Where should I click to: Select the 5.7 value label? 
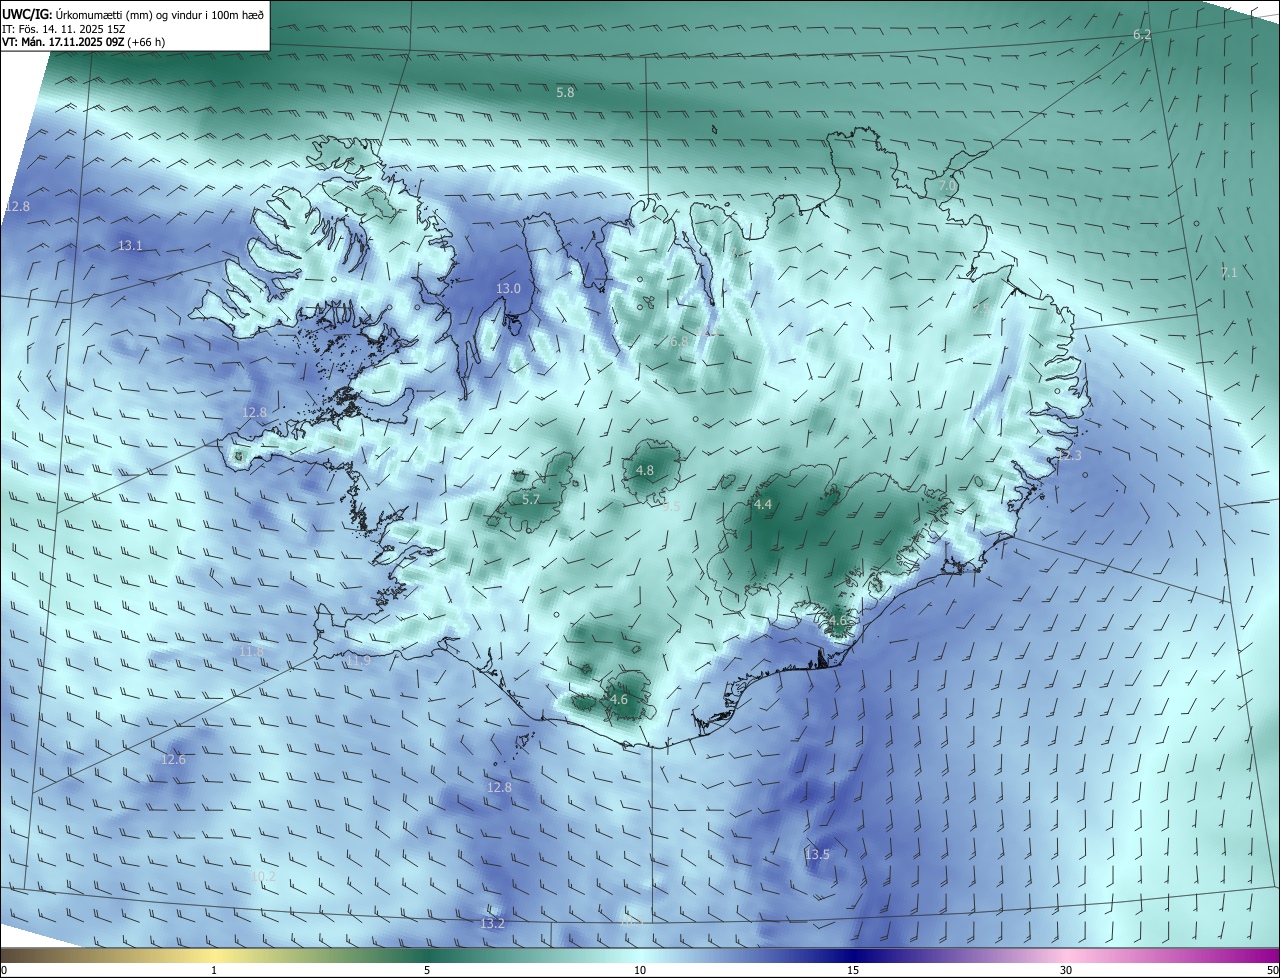pyautogui.click(x=531, y=500)
